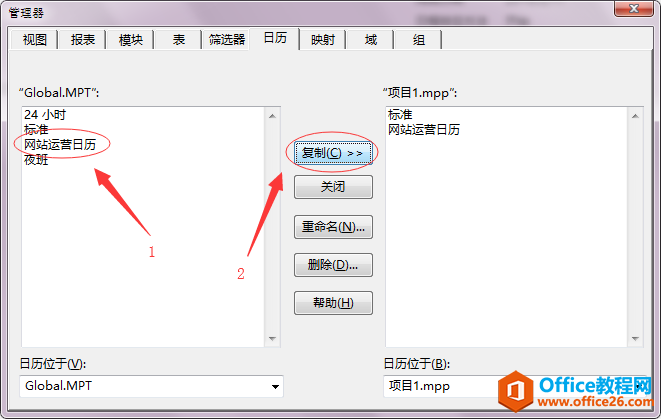Select the 组 tab
Screen dimensions: 661x419
(x=419, y=40)
